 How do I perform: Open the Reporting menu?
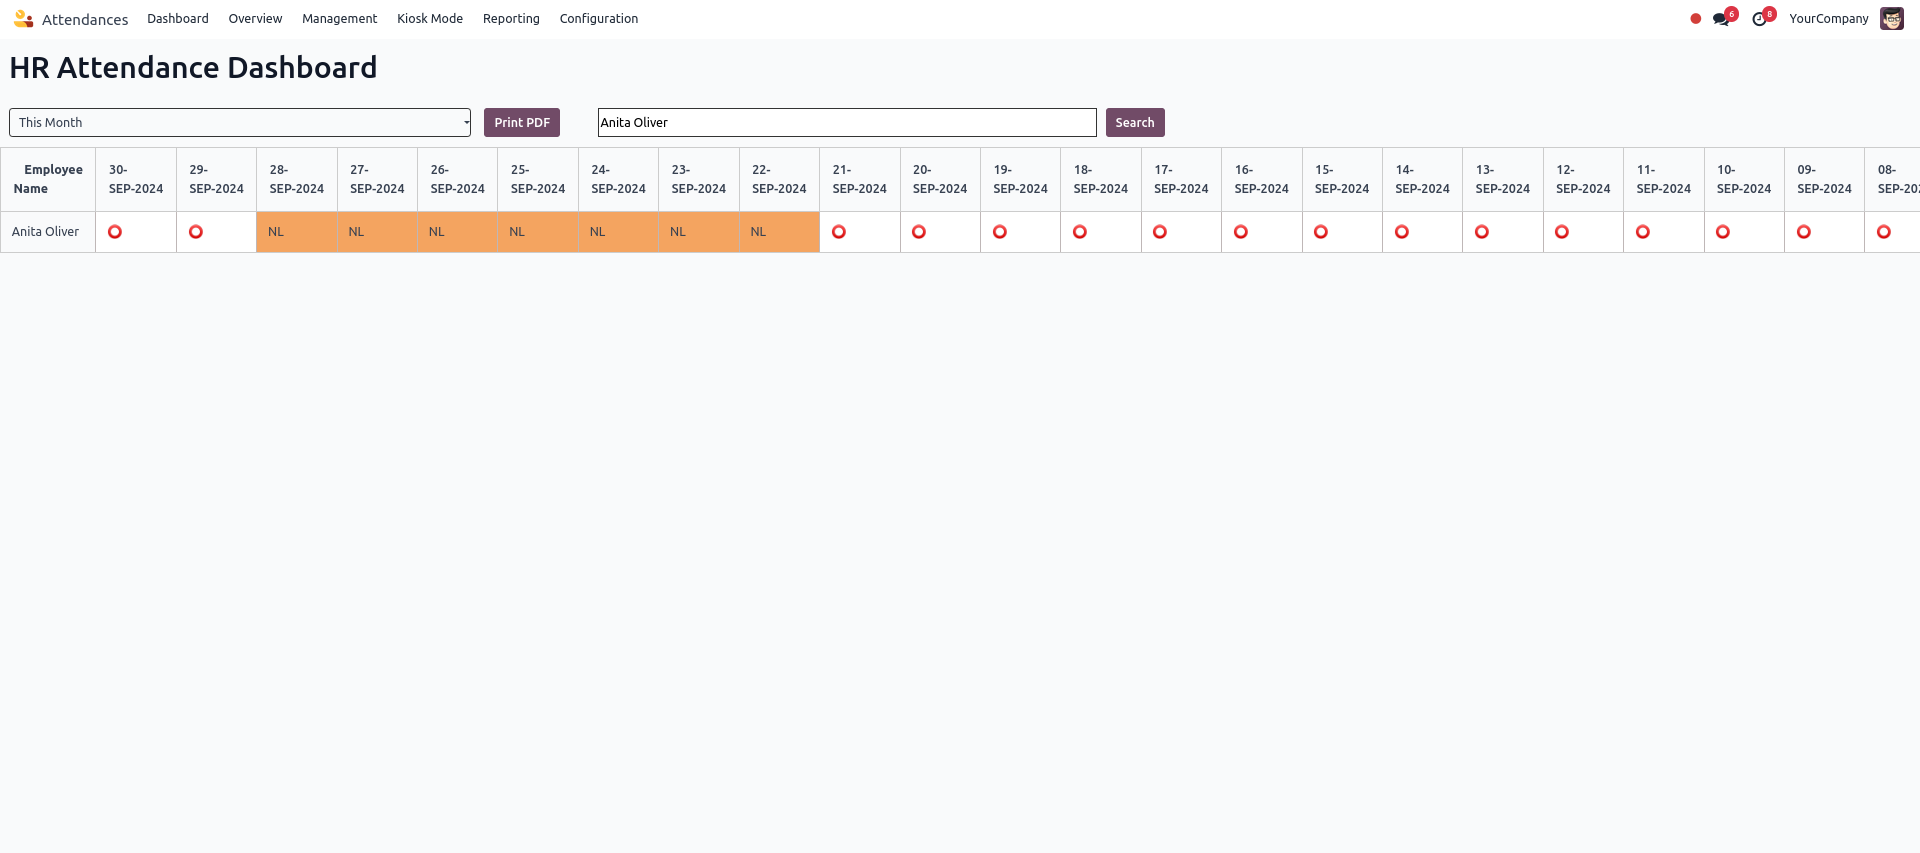(511, 19)
